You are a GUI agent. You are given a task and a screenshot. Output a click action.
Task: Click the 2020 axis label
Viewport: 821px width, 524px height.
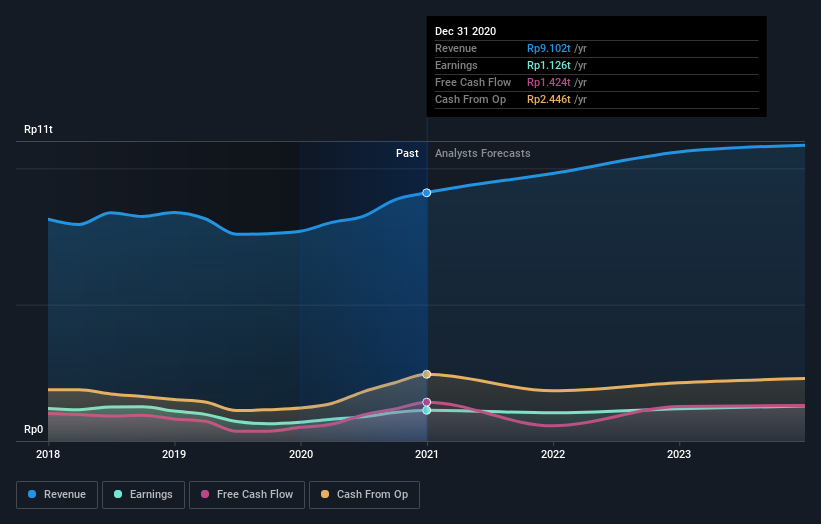[301, 454]
